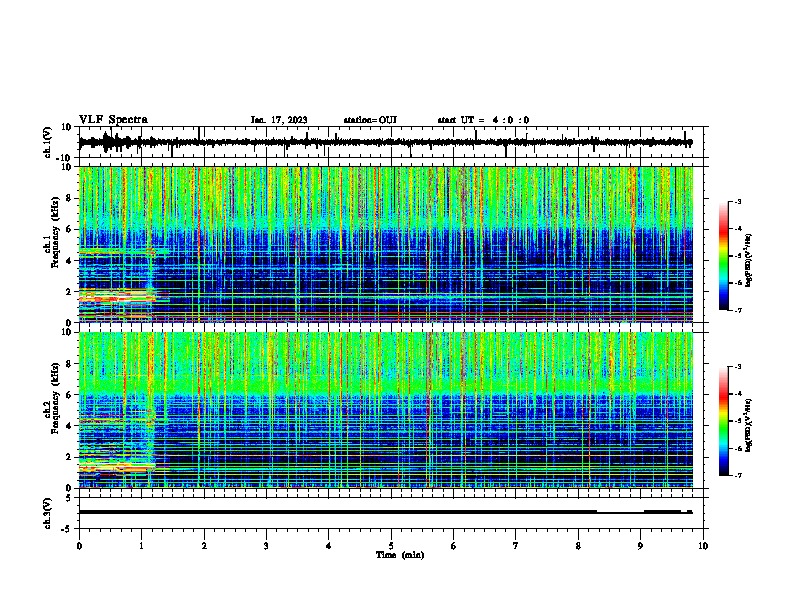Click the final time axis tick label "10"
Viewport: 792px width, 612px height.
coord(703,546)
